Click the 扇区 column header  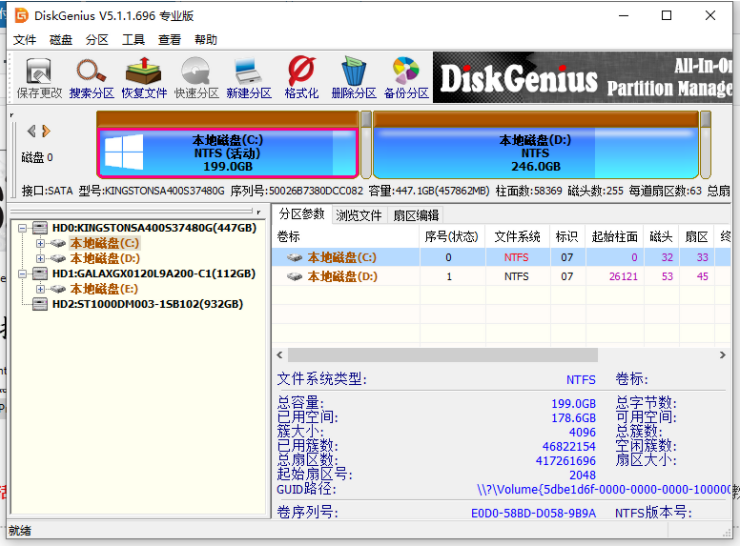tap(697, 236)
